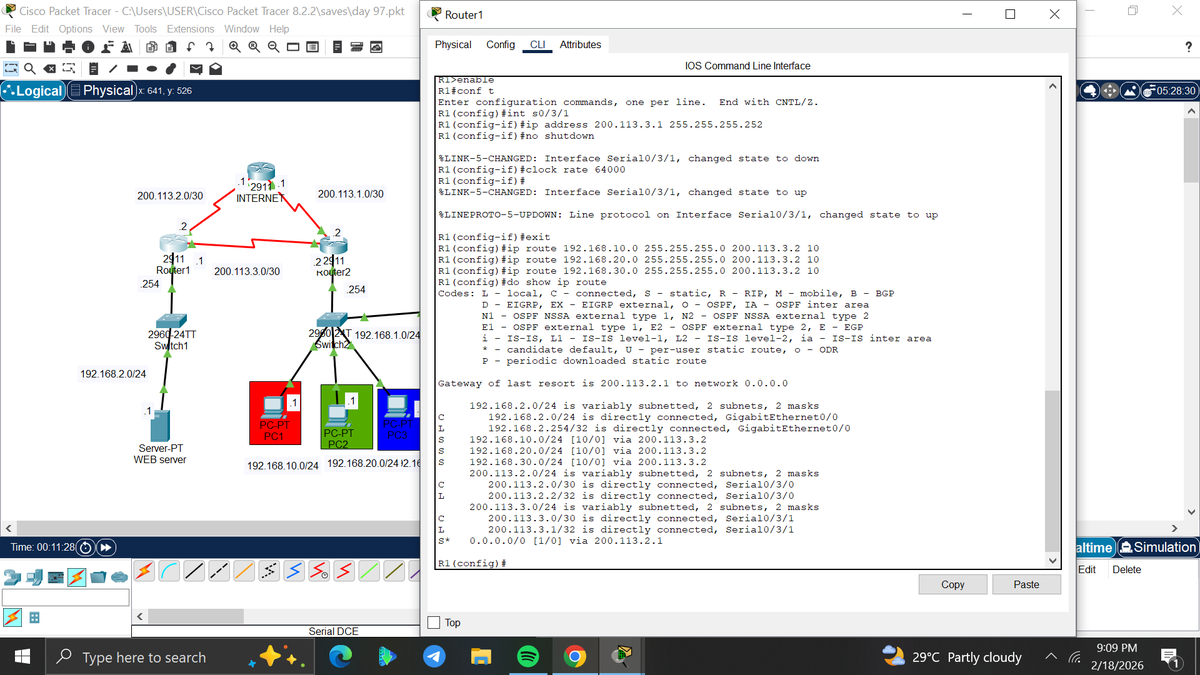This screenshot has width=1200, height=675.
Task: Pick the Draw Rectangle tool
Action: click(132, 68)
